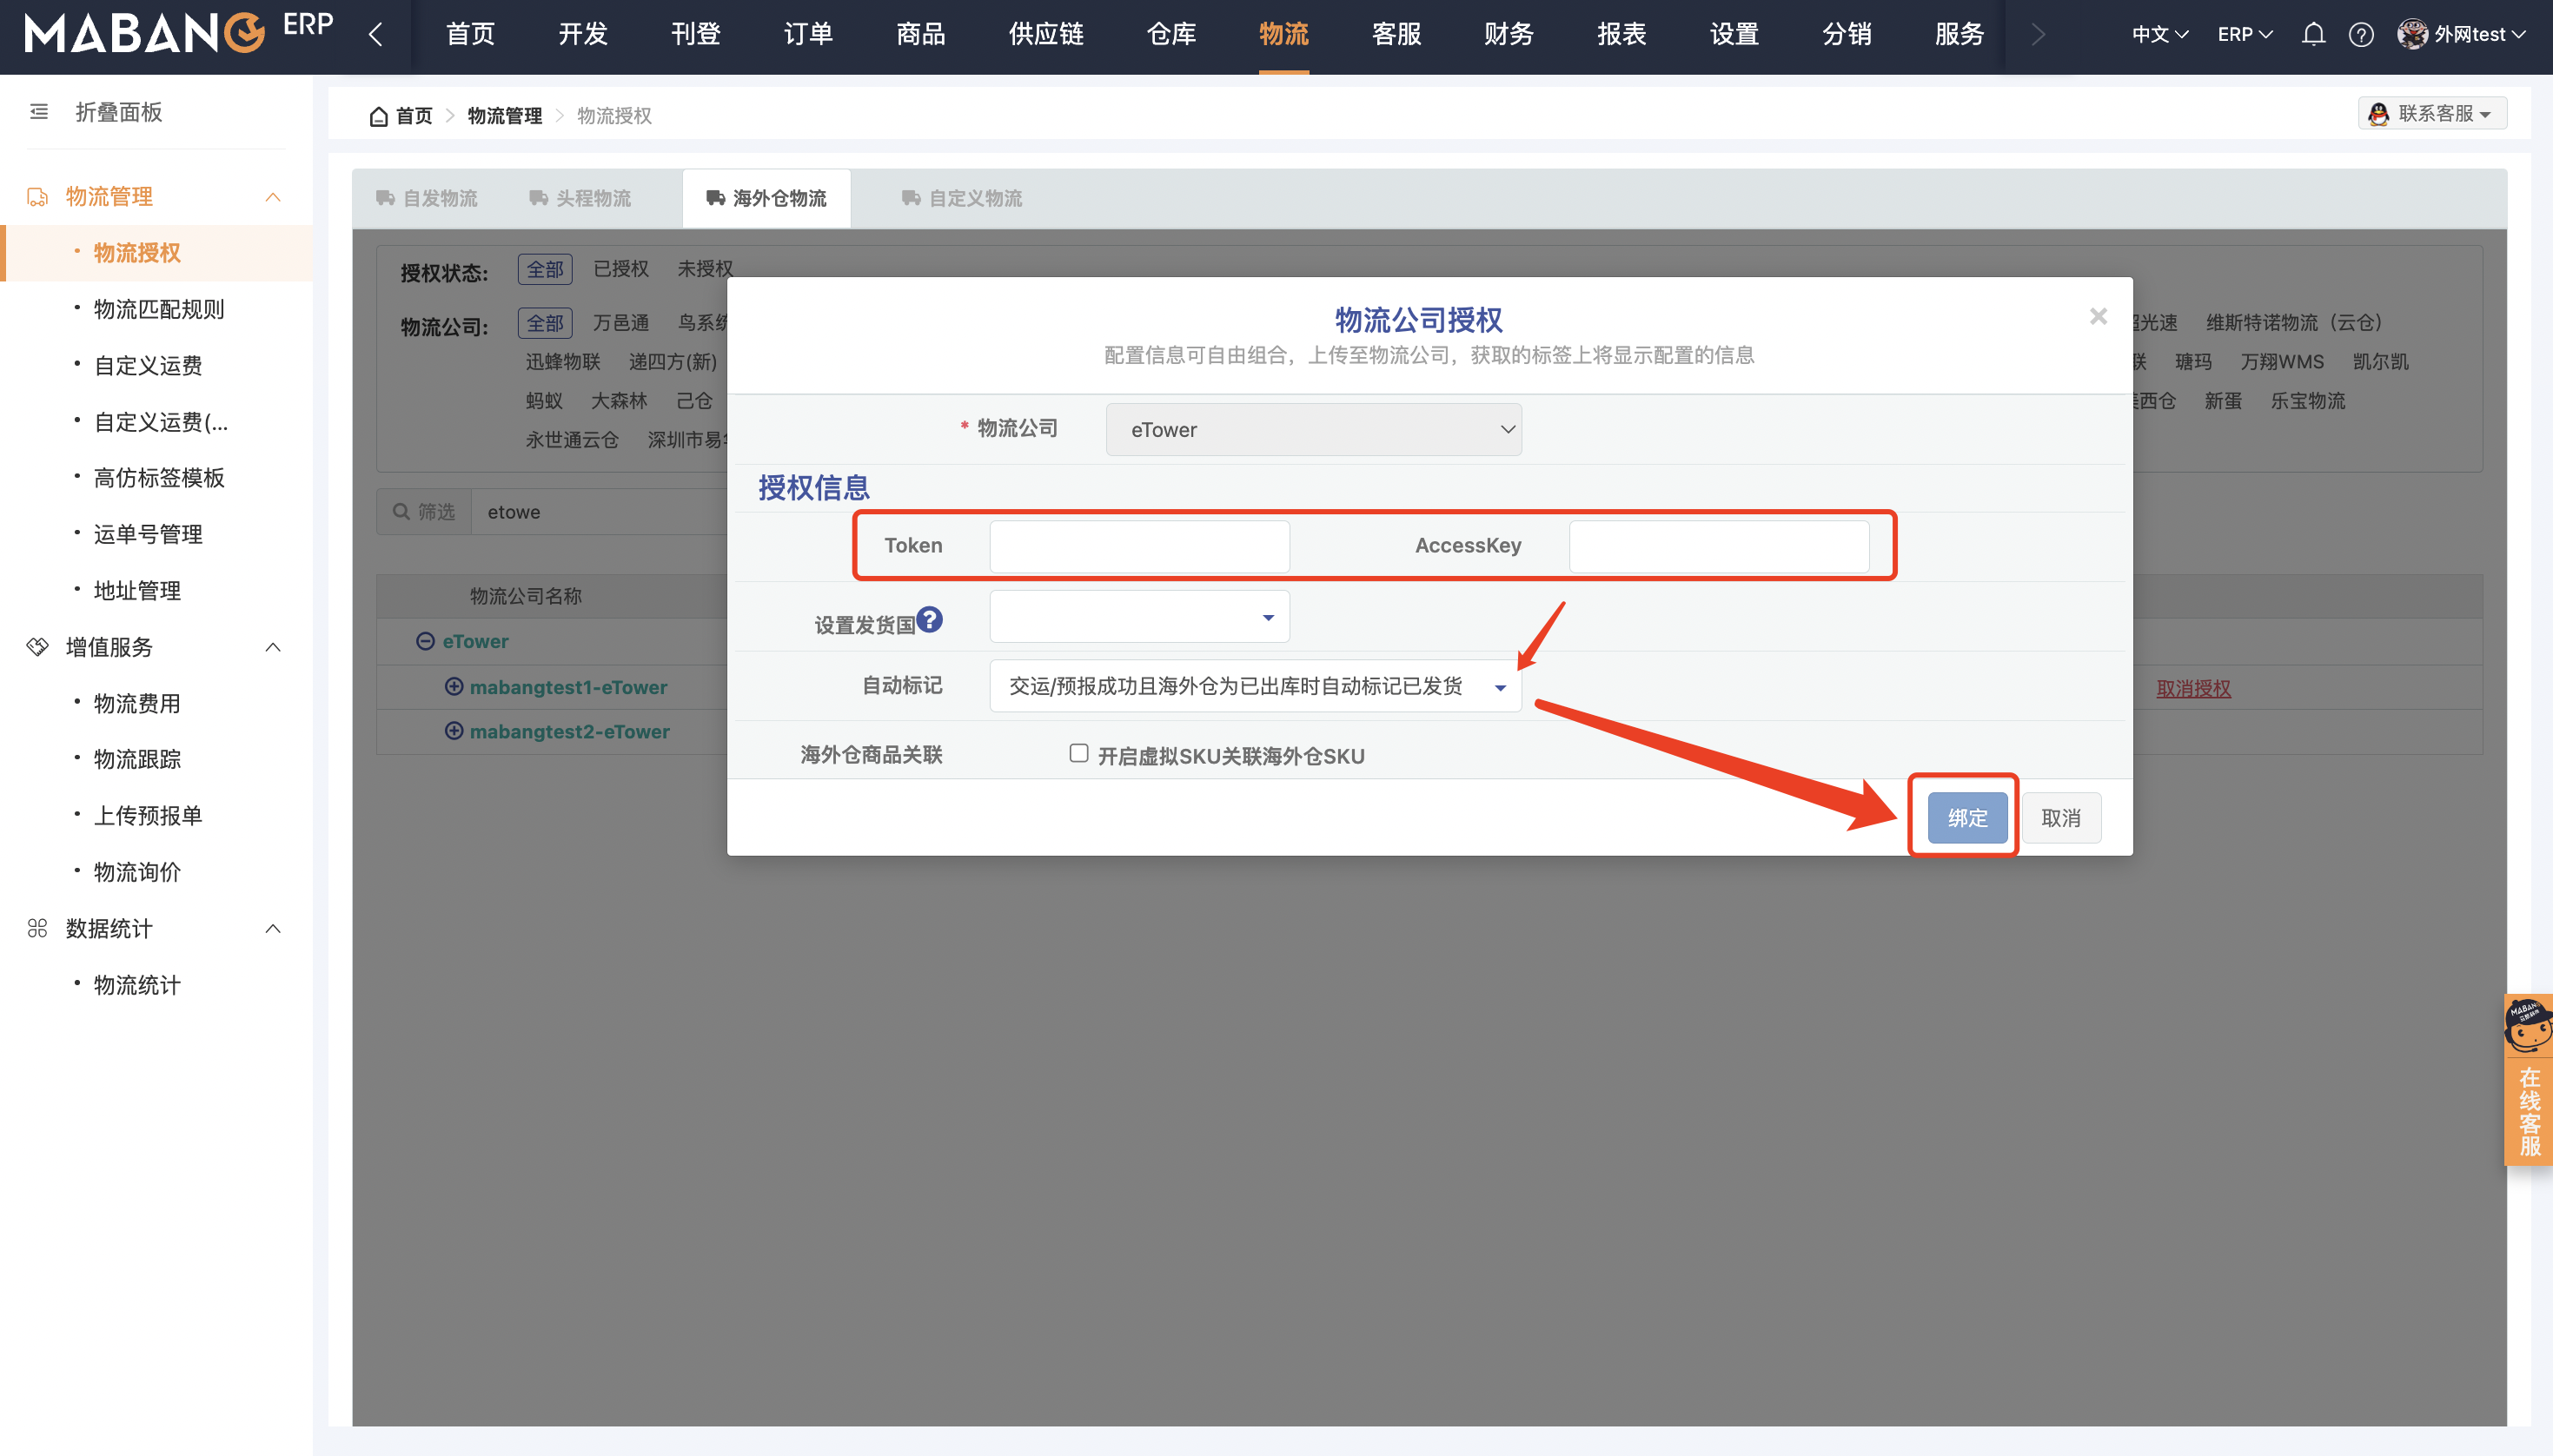Click the Token input field

click(x=1139, y=546)
